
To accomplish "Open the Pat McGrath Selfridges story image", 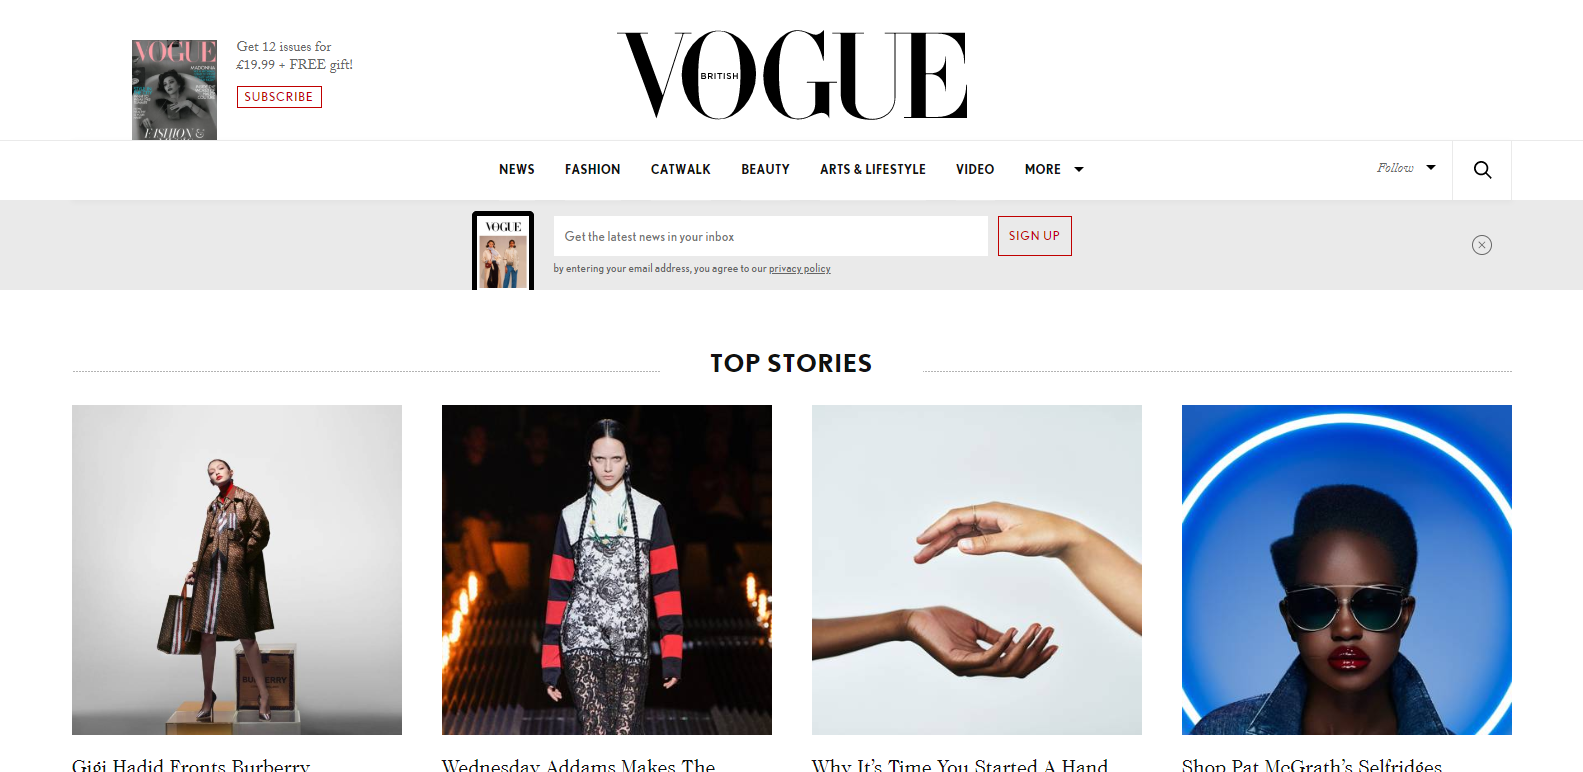I will click(x=1347, y=570).
